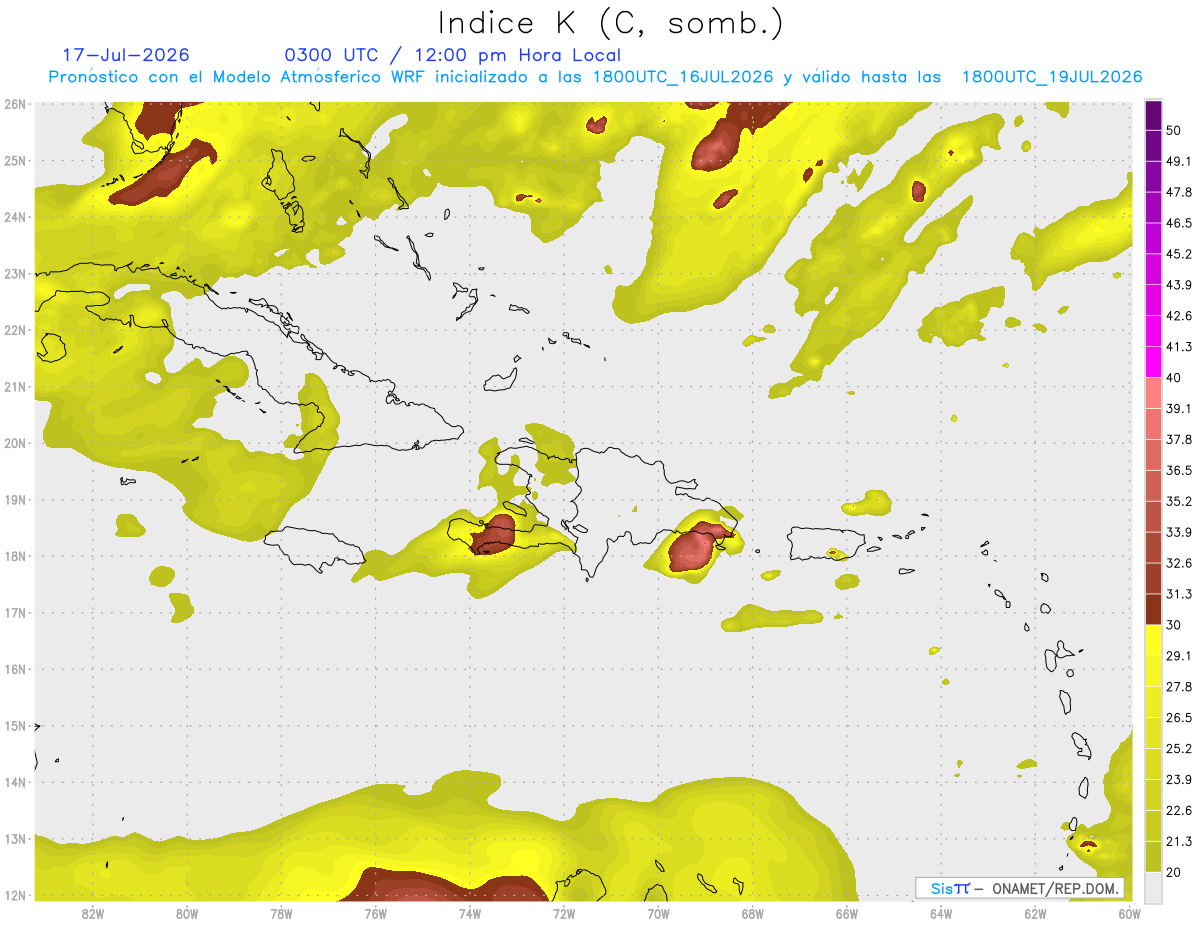
Task: Click the colorbar value "47.8"
Action: (x=1179, y=192)
